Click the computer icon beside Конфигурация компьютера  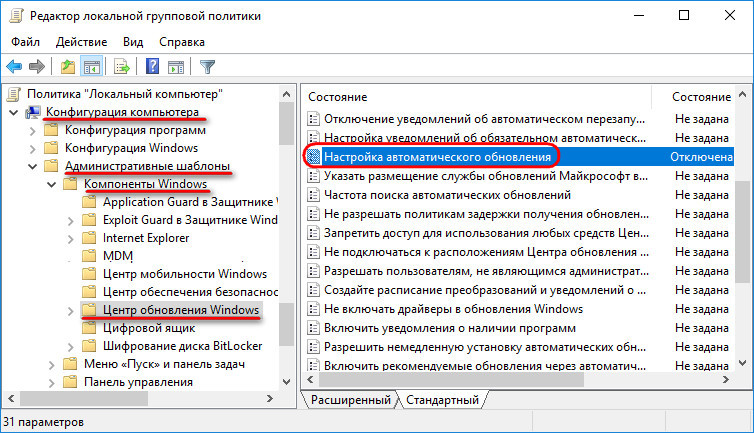33,112
